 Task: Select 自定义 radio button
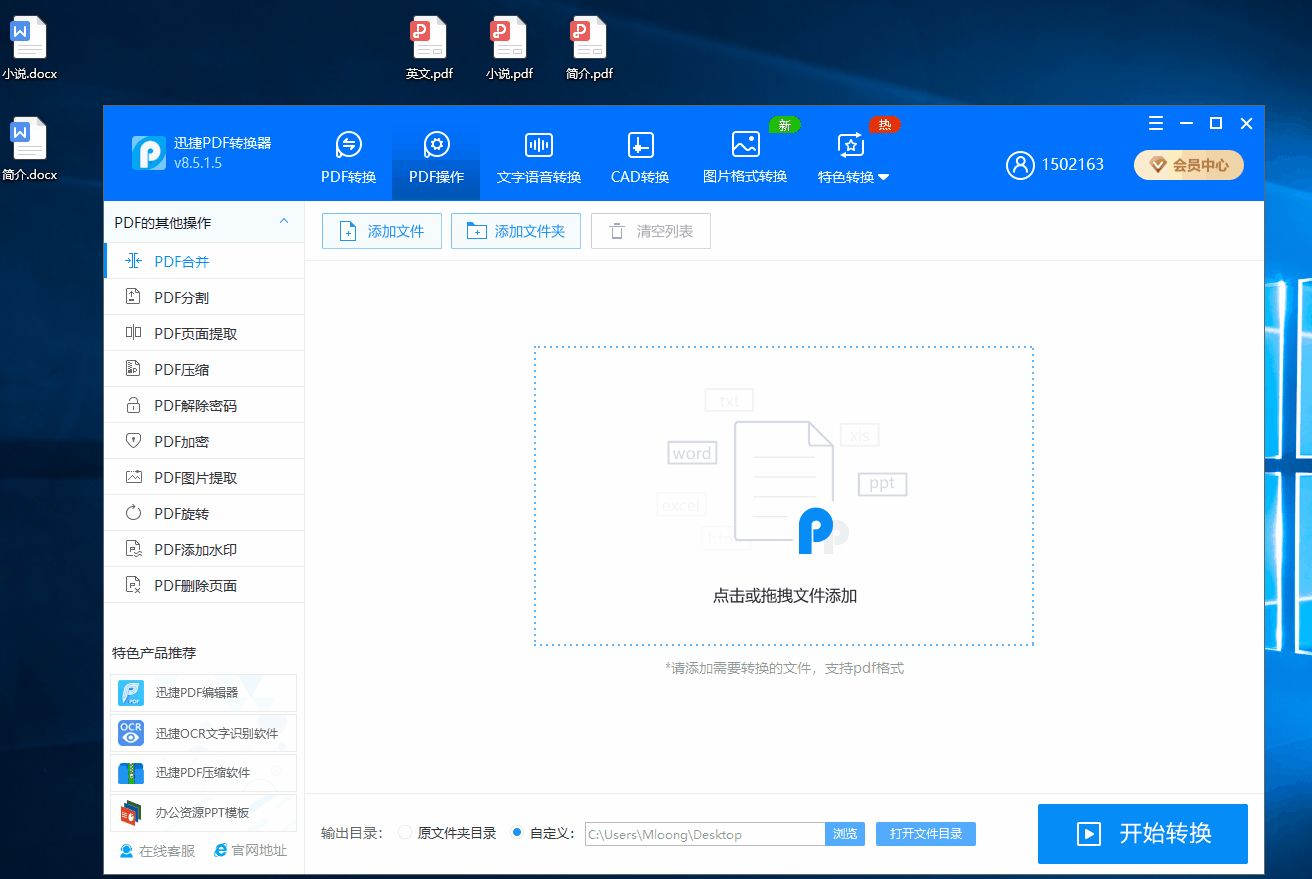coord(517,833)
